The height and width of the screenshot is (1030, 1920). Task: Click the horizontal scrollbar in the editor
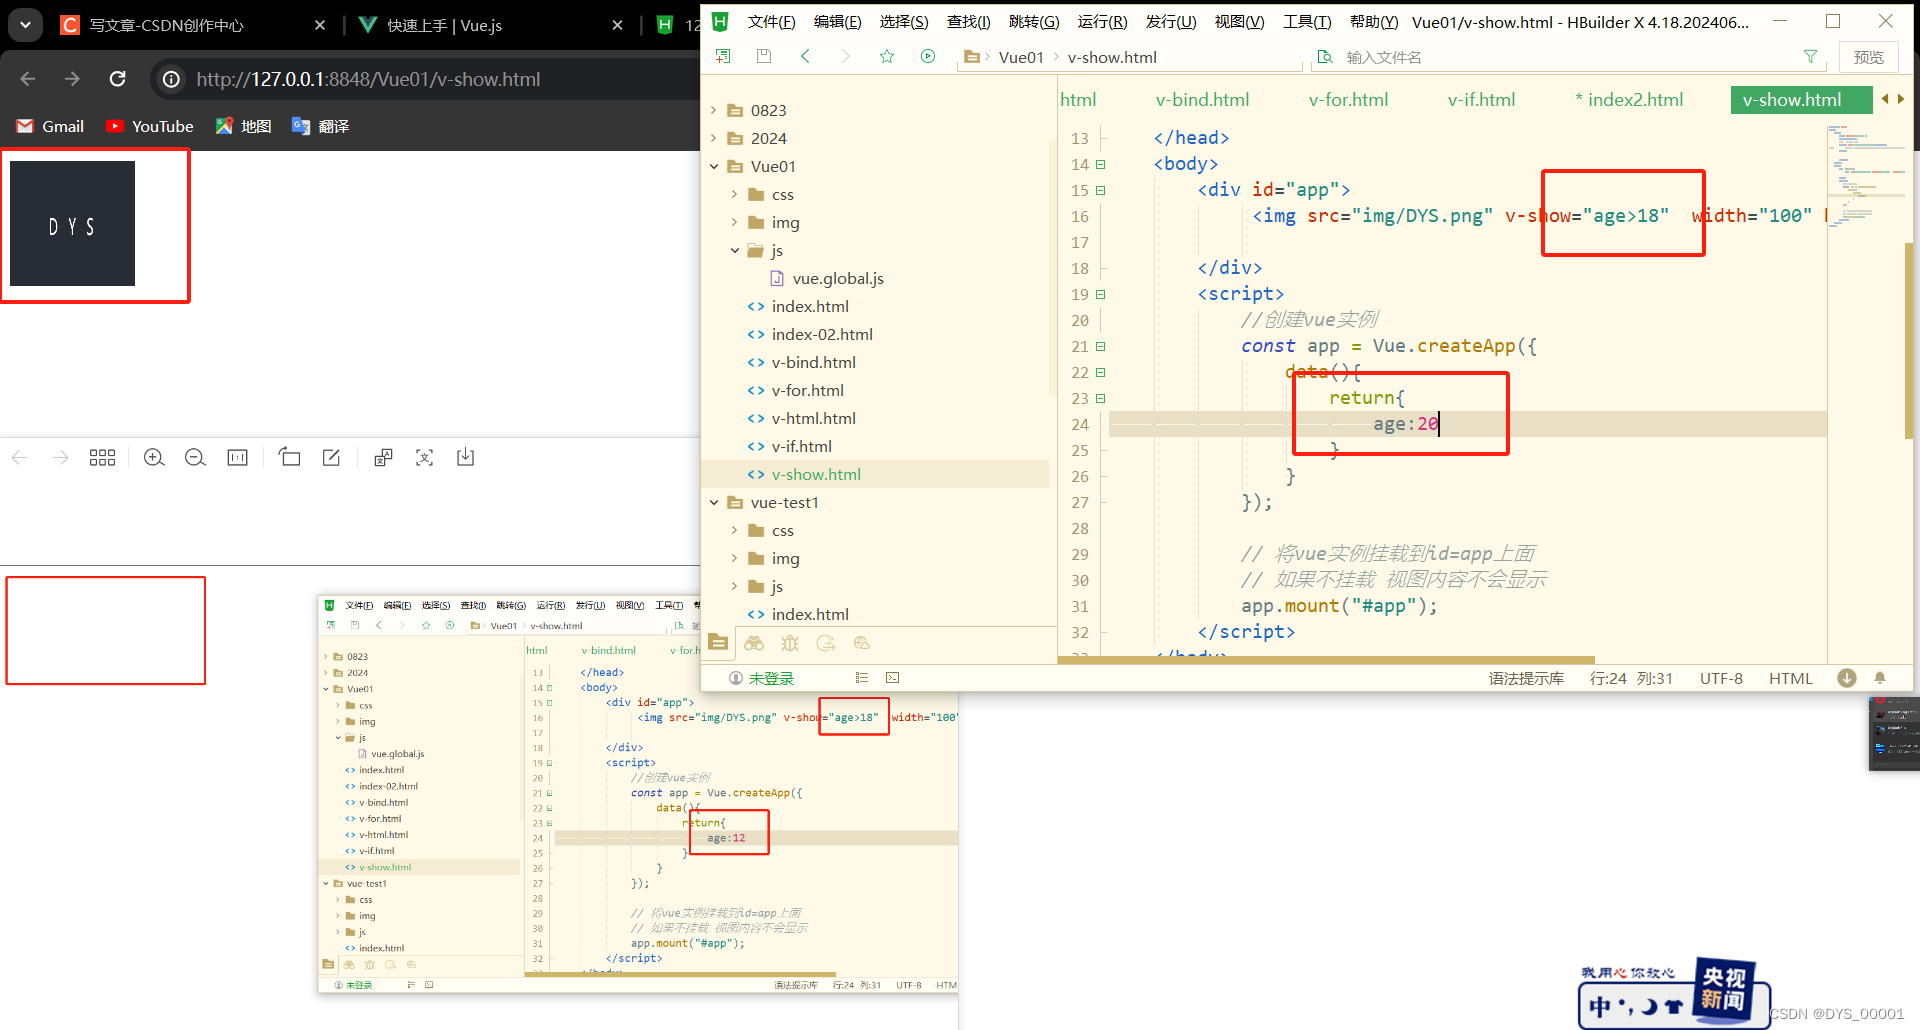tap(1326, 660)
